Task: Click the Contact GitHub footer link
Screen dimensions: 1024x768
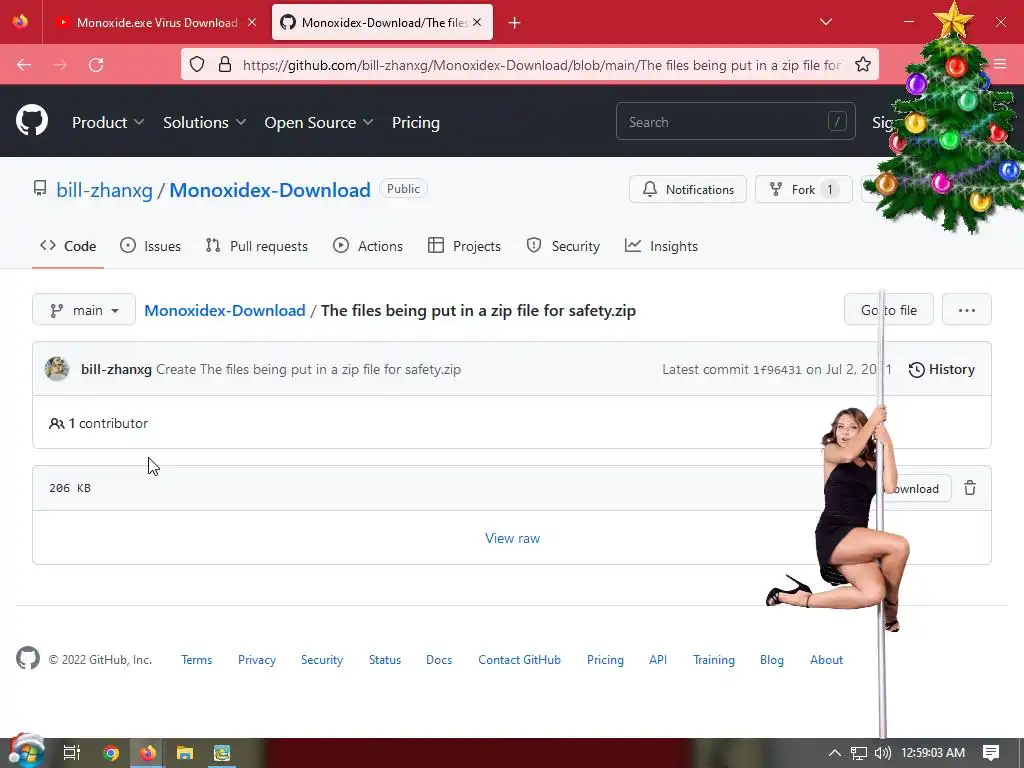Action: click(519, 660)
